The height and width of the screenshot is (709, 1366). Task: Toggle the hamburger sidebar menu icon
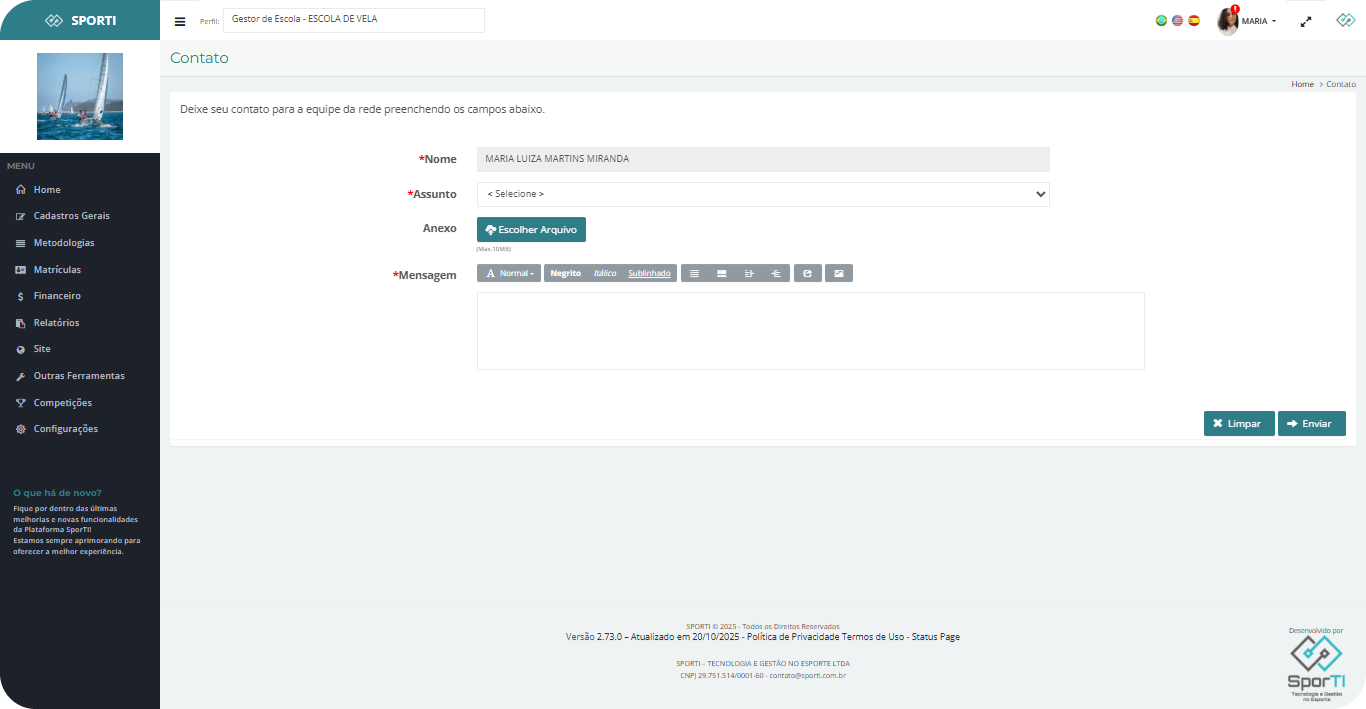point(180,21)
